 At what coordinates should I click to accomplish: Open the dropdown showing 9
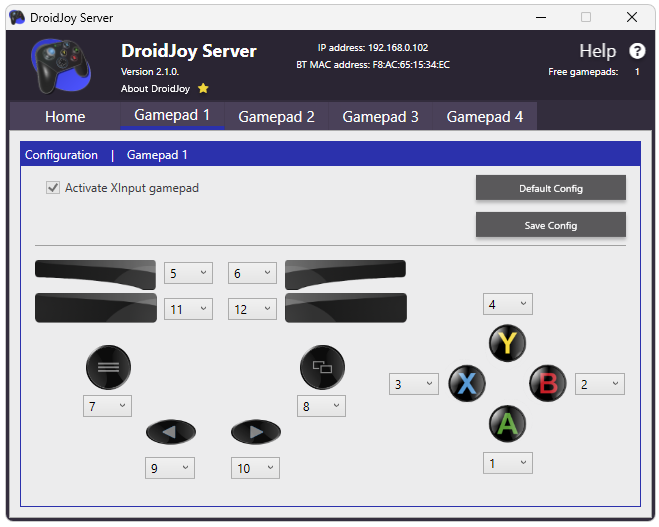click(x=170, y=468)
